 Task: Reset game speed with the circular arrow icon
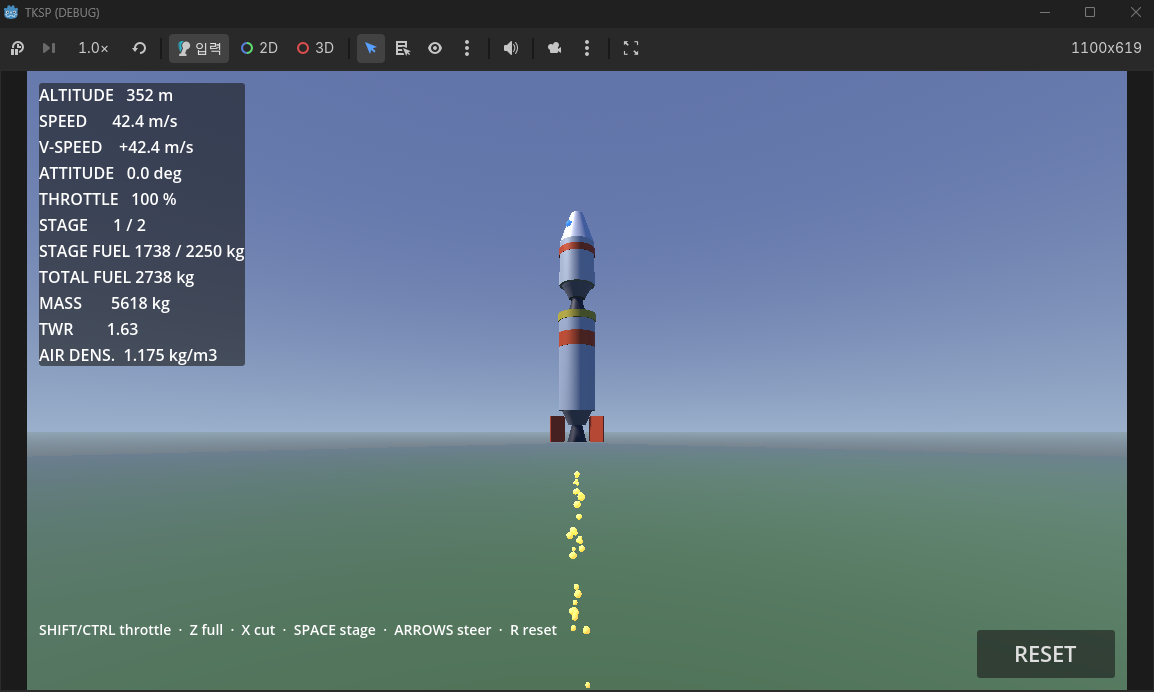click(139, 49)
